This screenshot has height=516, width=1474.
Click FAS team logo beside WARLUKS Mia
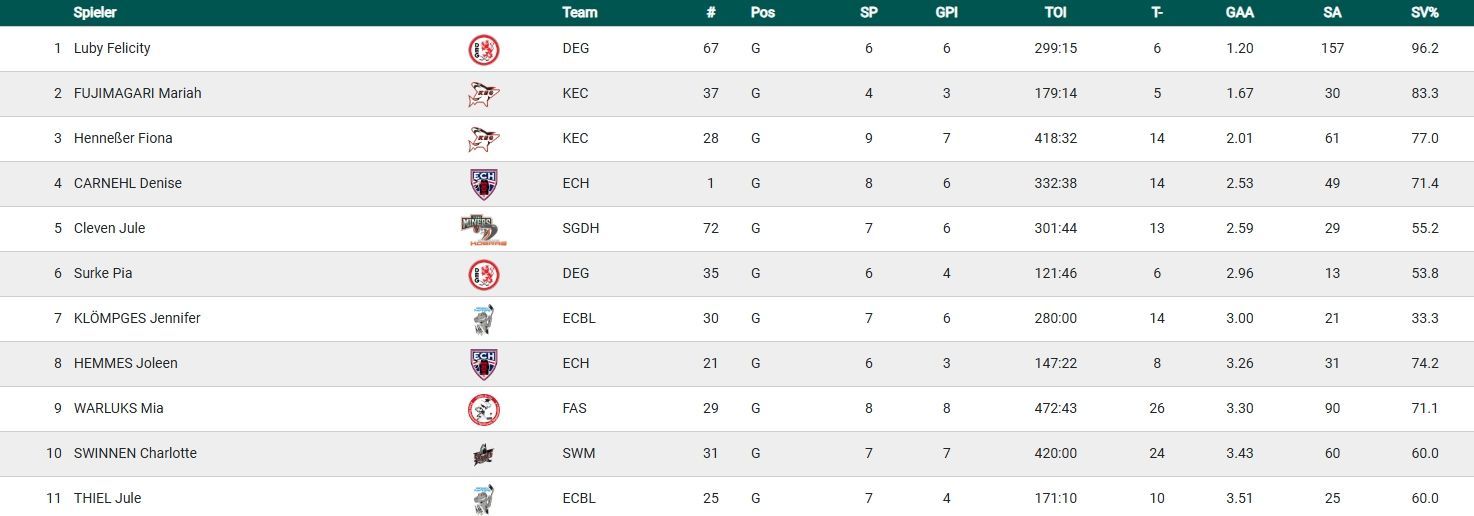pyautogui.click(x=484, y=409)
